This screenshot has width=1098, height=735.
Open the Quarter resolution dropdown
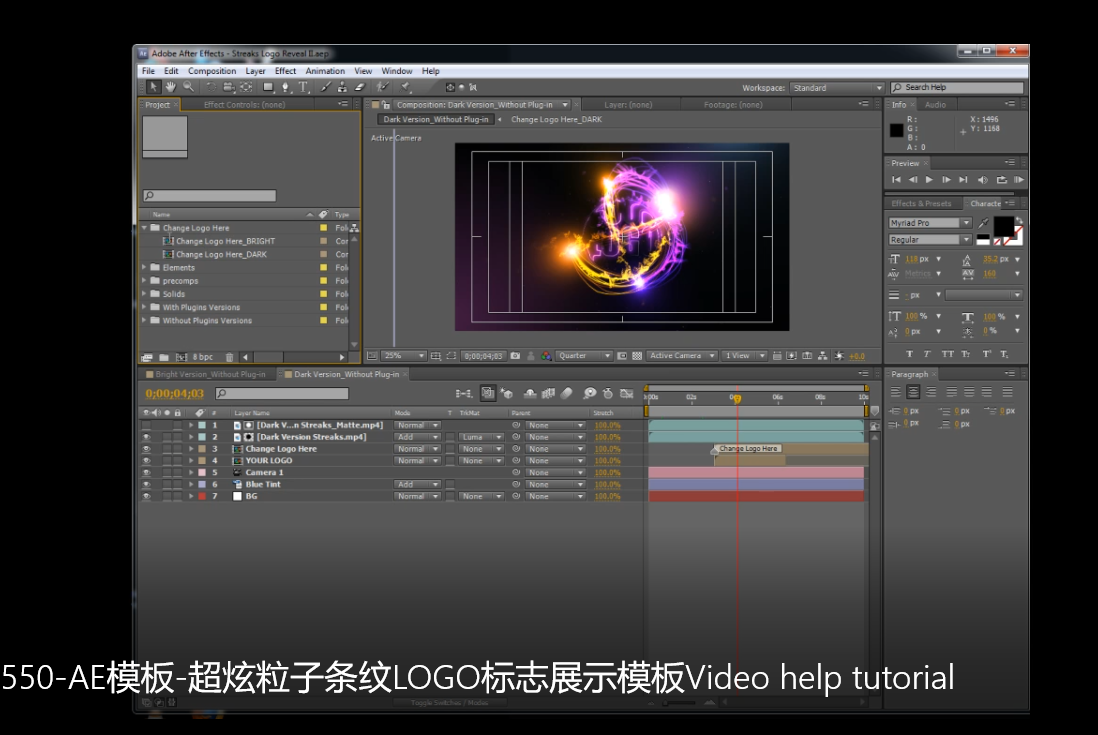585,356
